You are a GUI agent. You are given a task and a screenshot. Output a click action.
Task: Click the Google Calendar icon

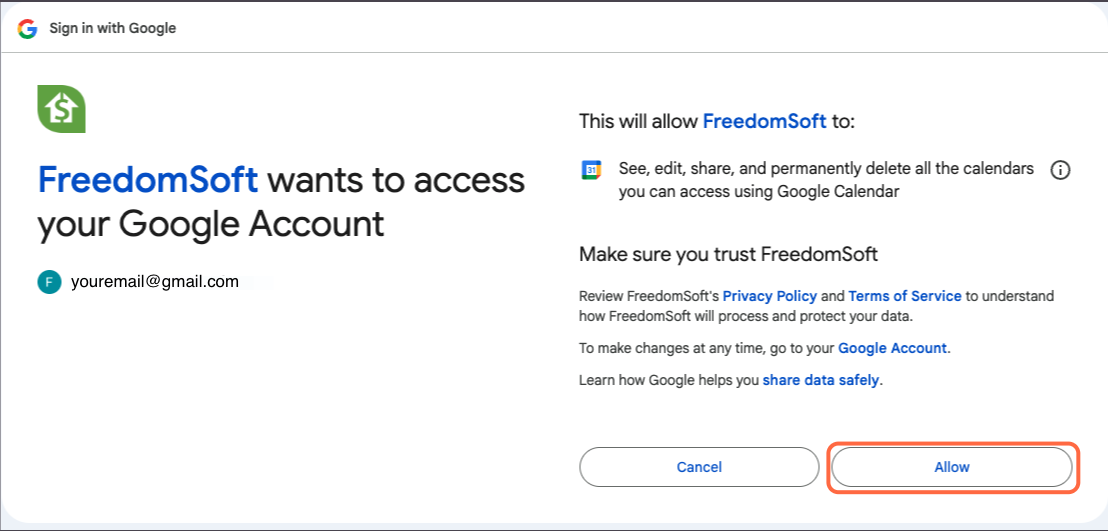click(592, 170)
